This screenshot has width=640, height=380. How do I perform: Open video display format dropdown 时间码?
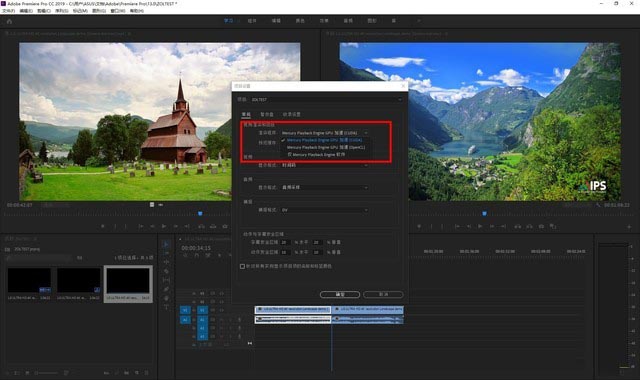(324, 165)
